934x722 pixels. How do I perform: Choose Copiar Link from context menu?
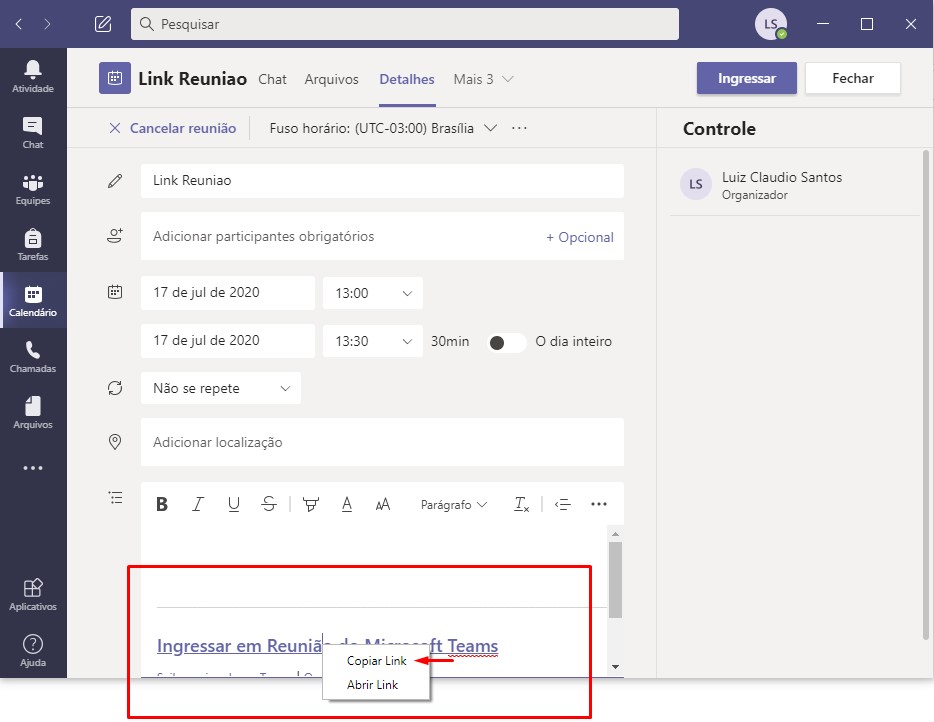[376, 661]
